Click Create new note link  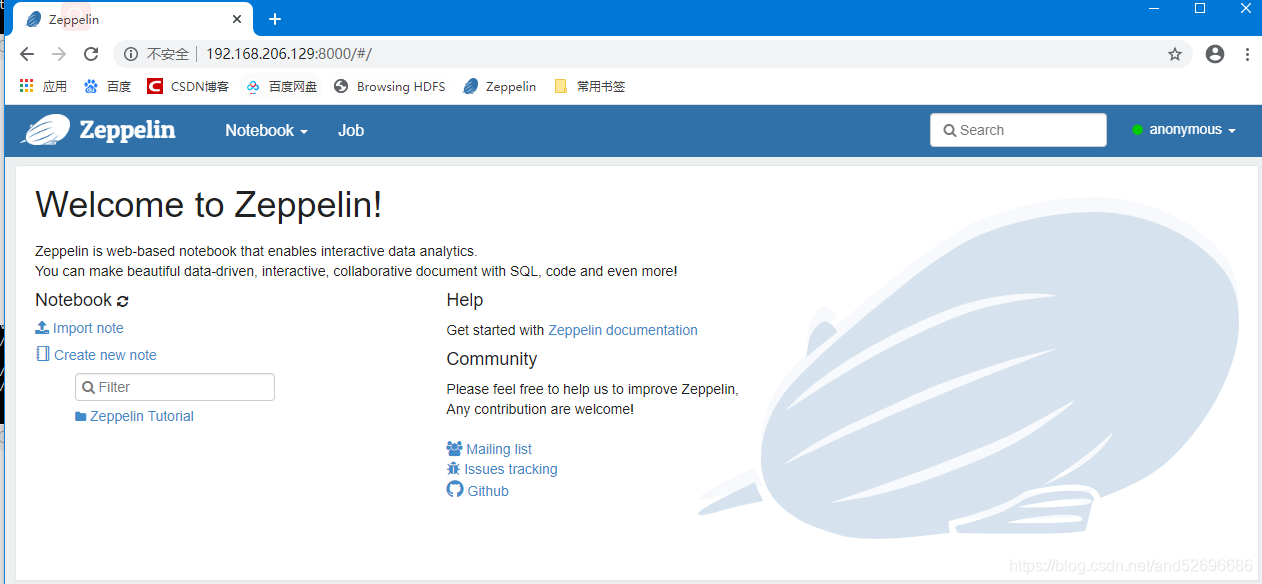pos(96,355)
